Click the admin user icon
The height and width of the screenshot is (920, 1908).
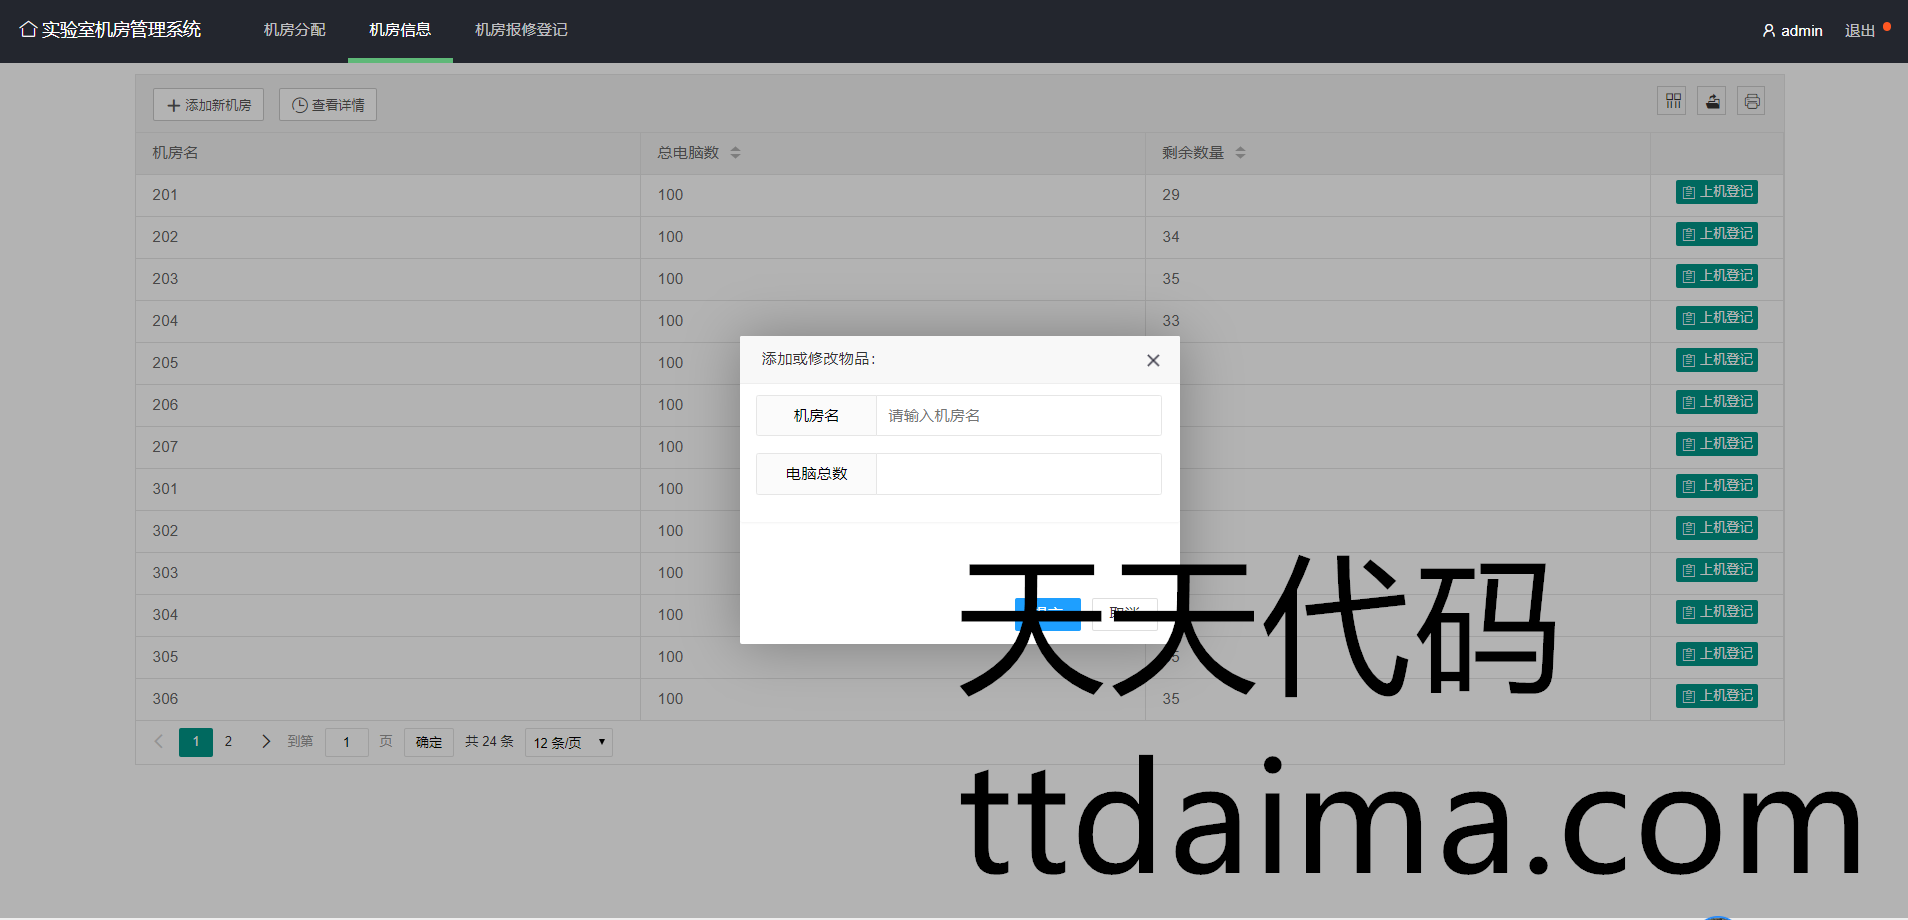click(1768, 31)
